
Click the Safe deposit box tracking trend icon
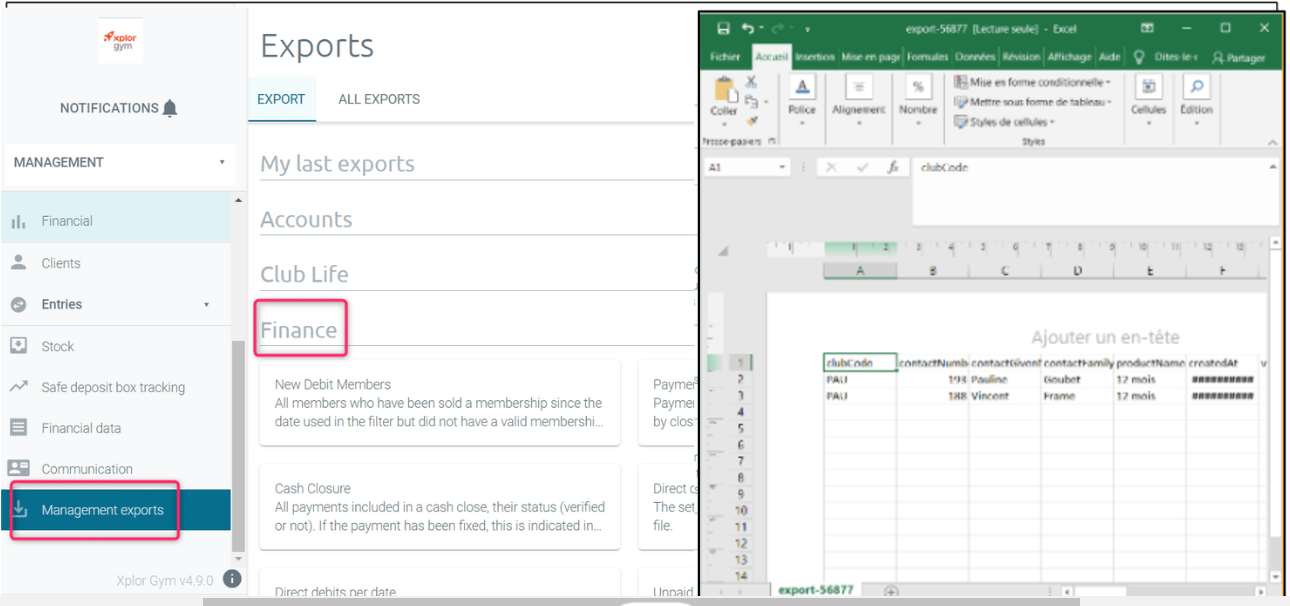(x=18, y=386)
